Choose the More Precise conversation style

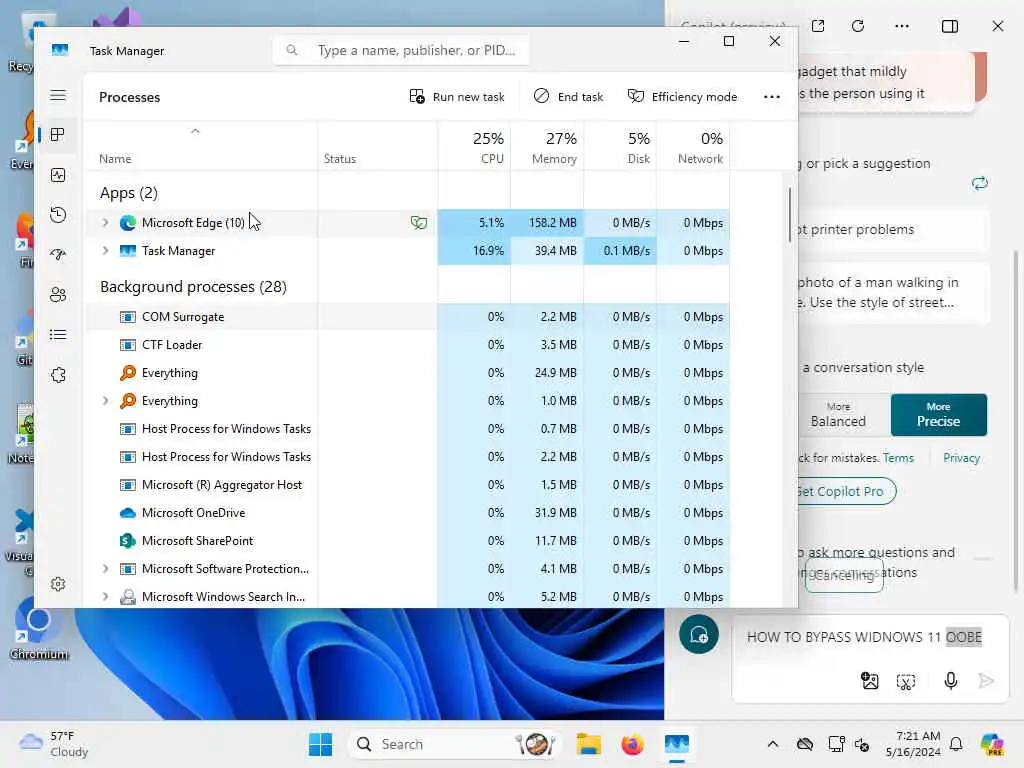938,415
